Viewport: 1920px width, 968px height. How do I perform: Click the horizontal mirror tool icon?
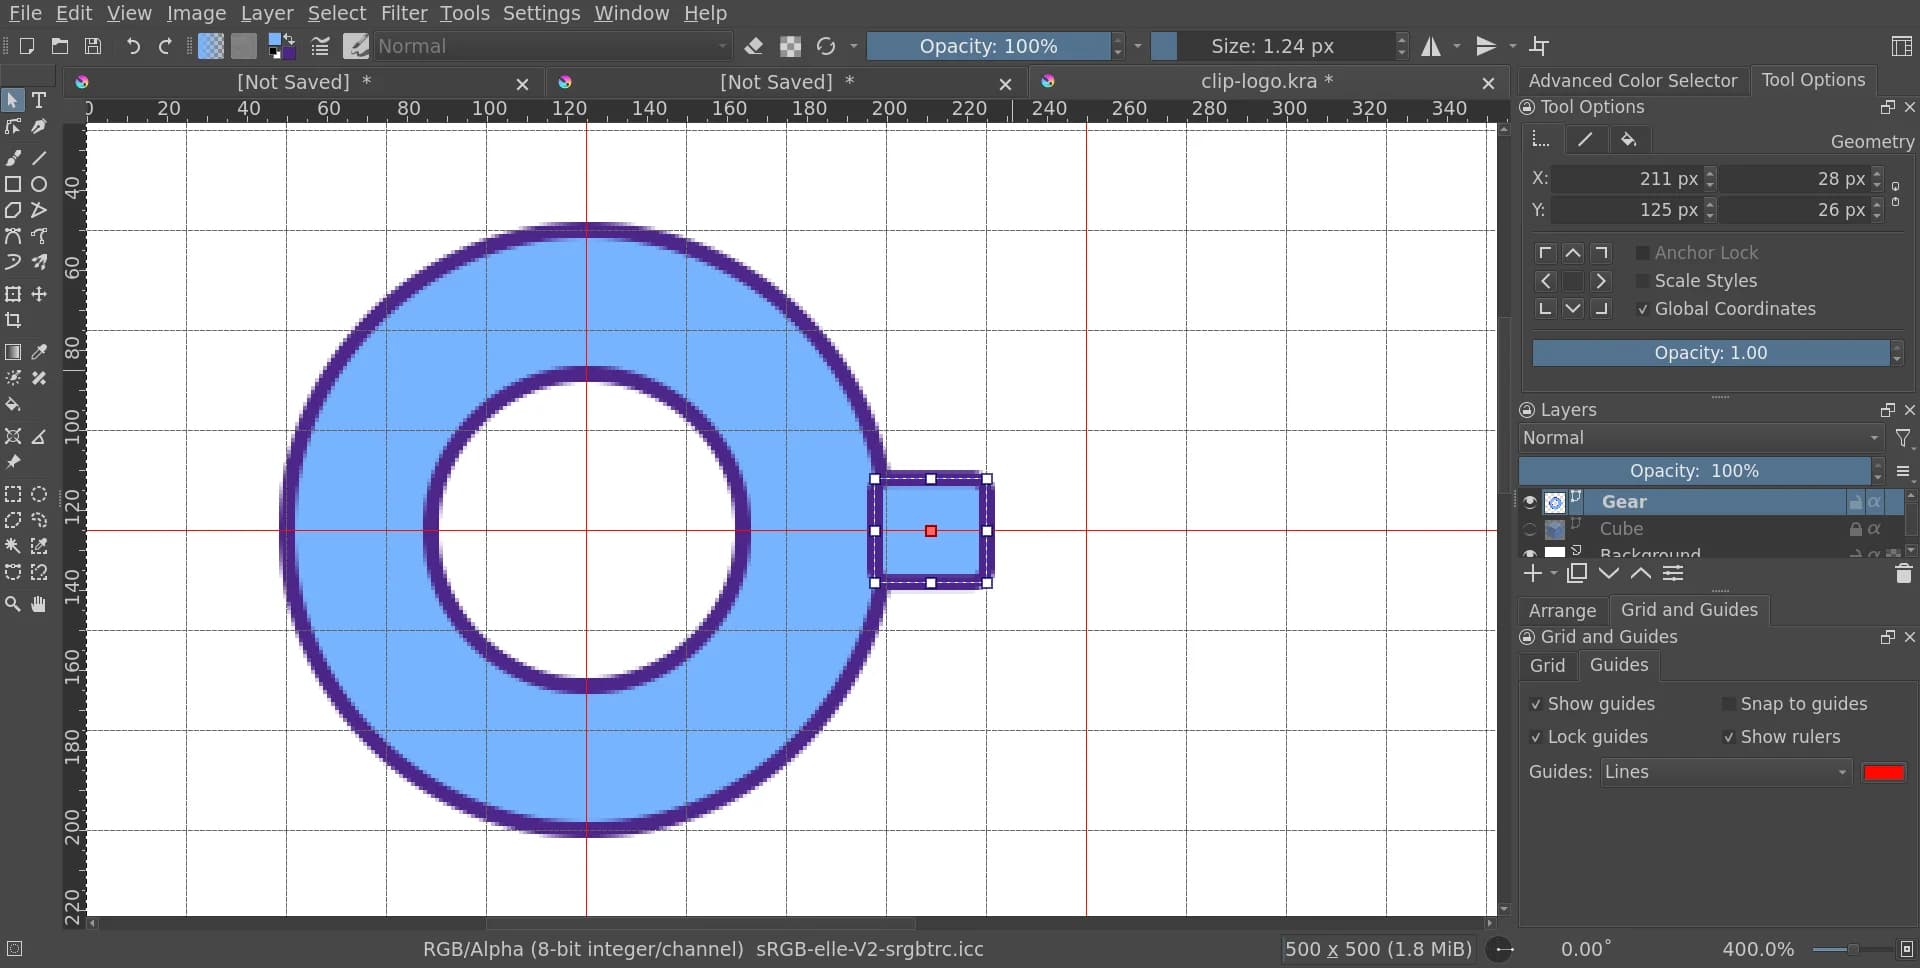pyautogui.click(x=1431, y=46)
